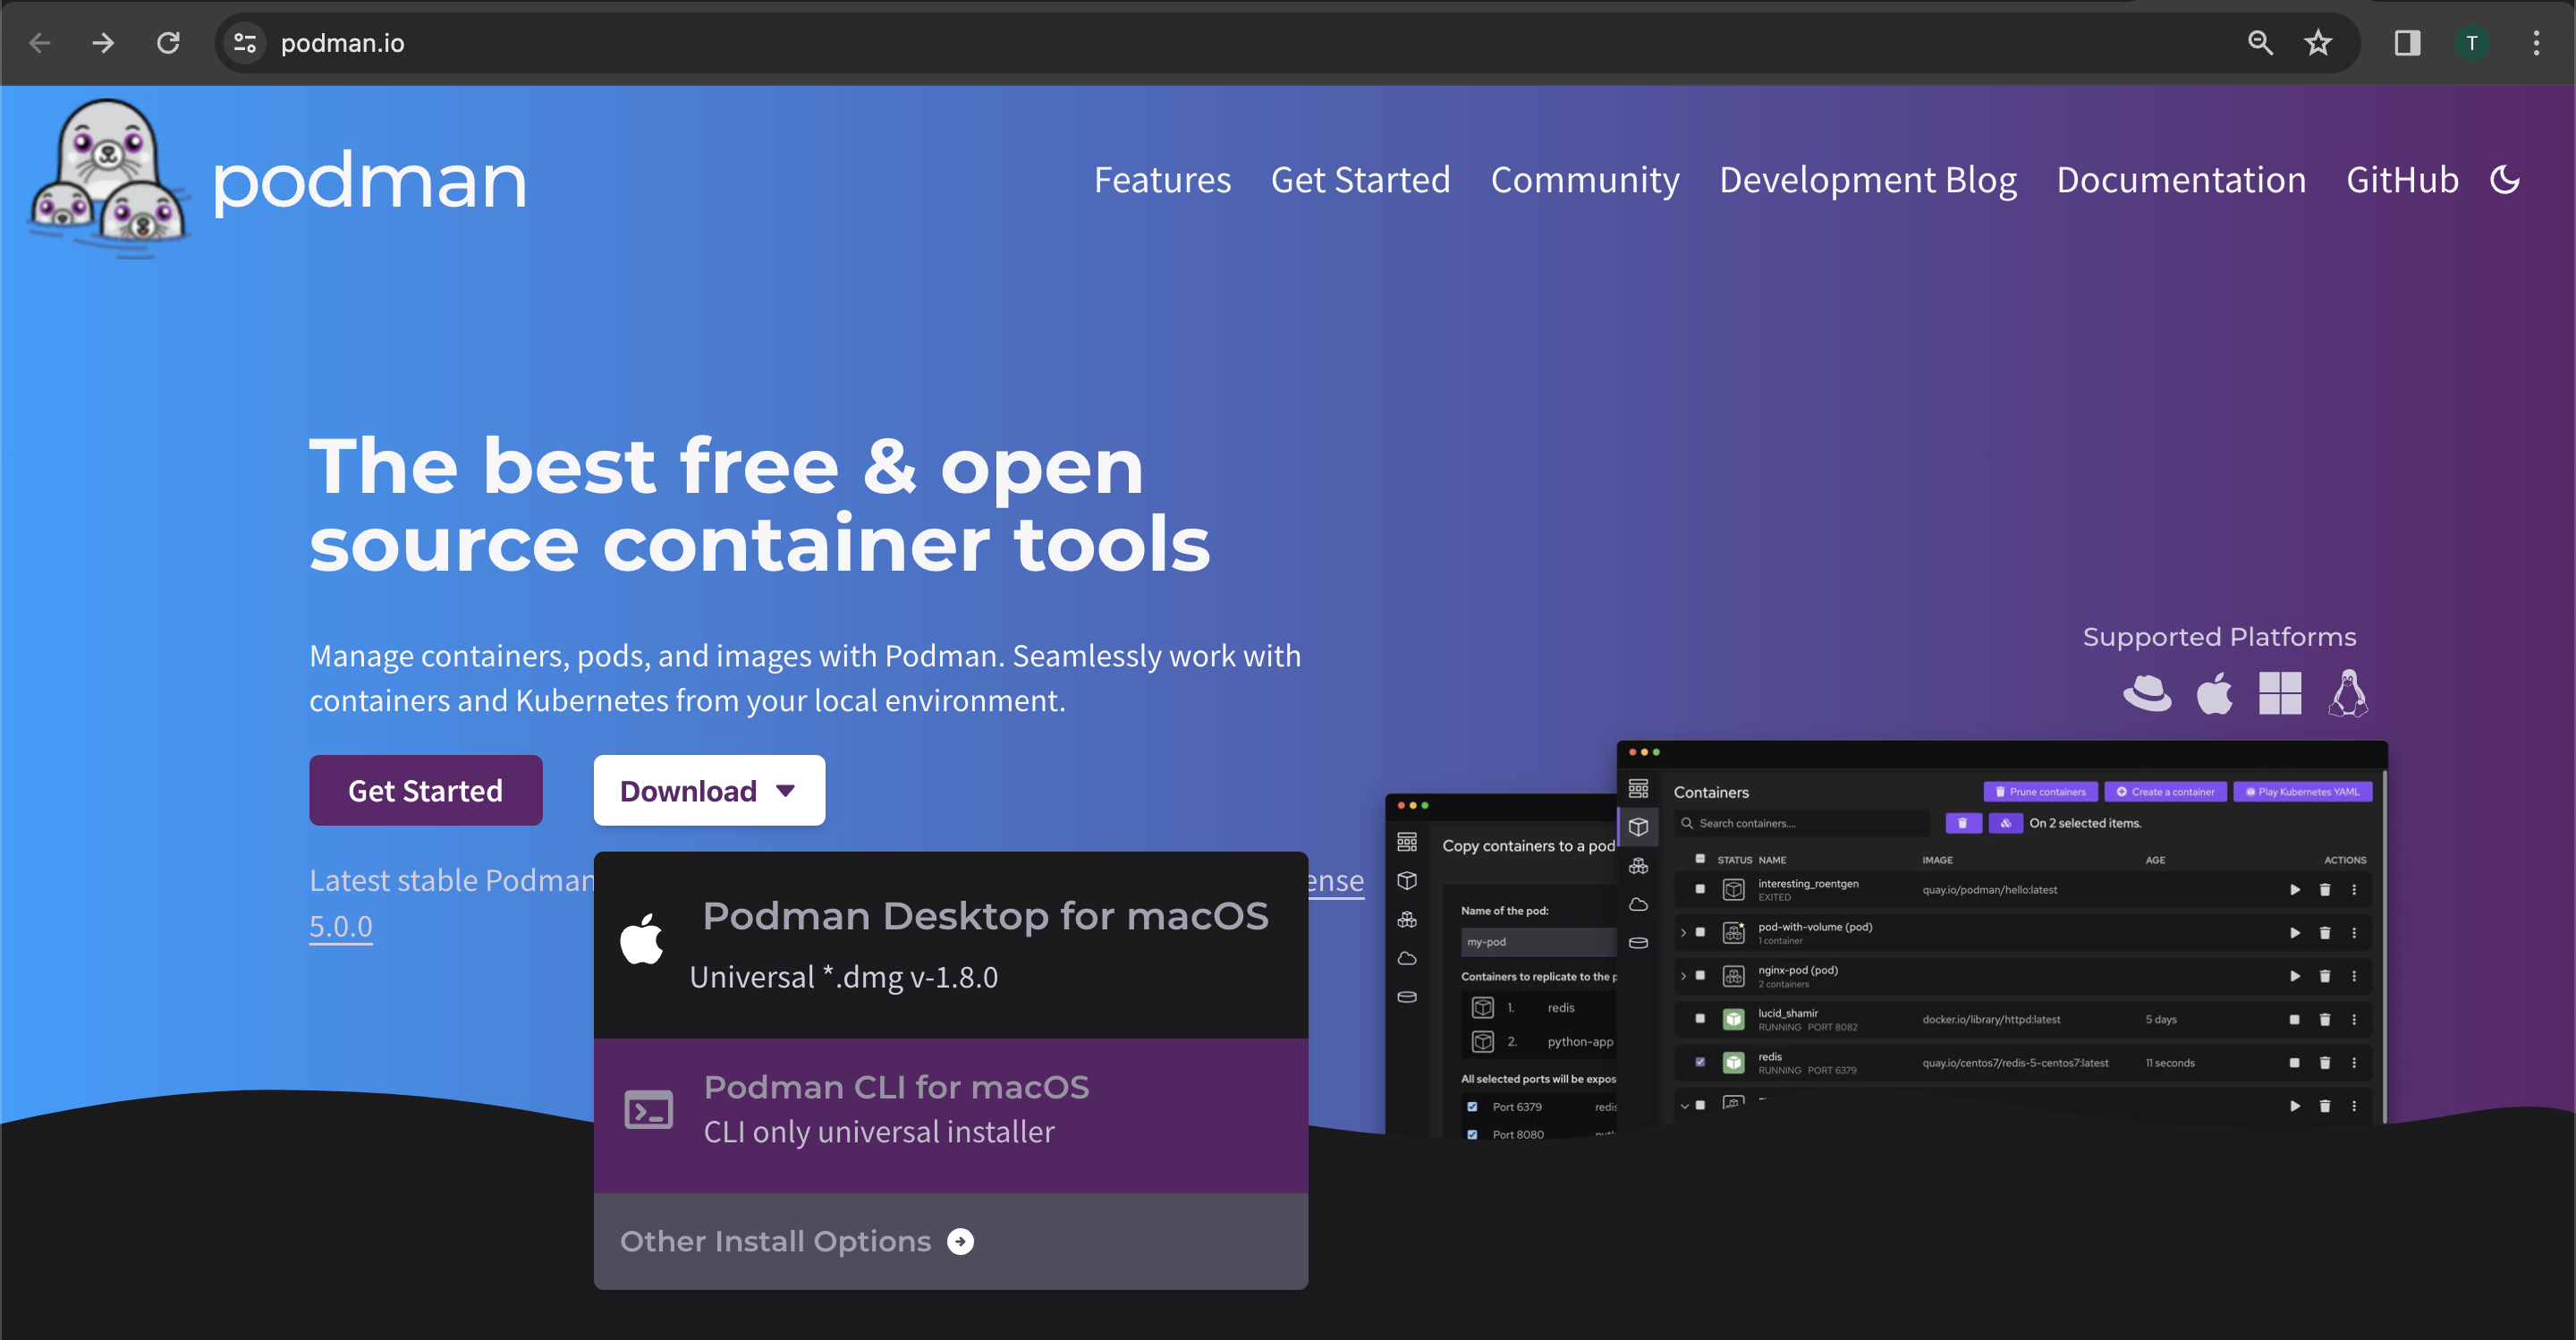The height and width of the screenshot is (1340, 2576).
Task: Click the Apple supported platform icon
Action: [x=2214, y=693]
